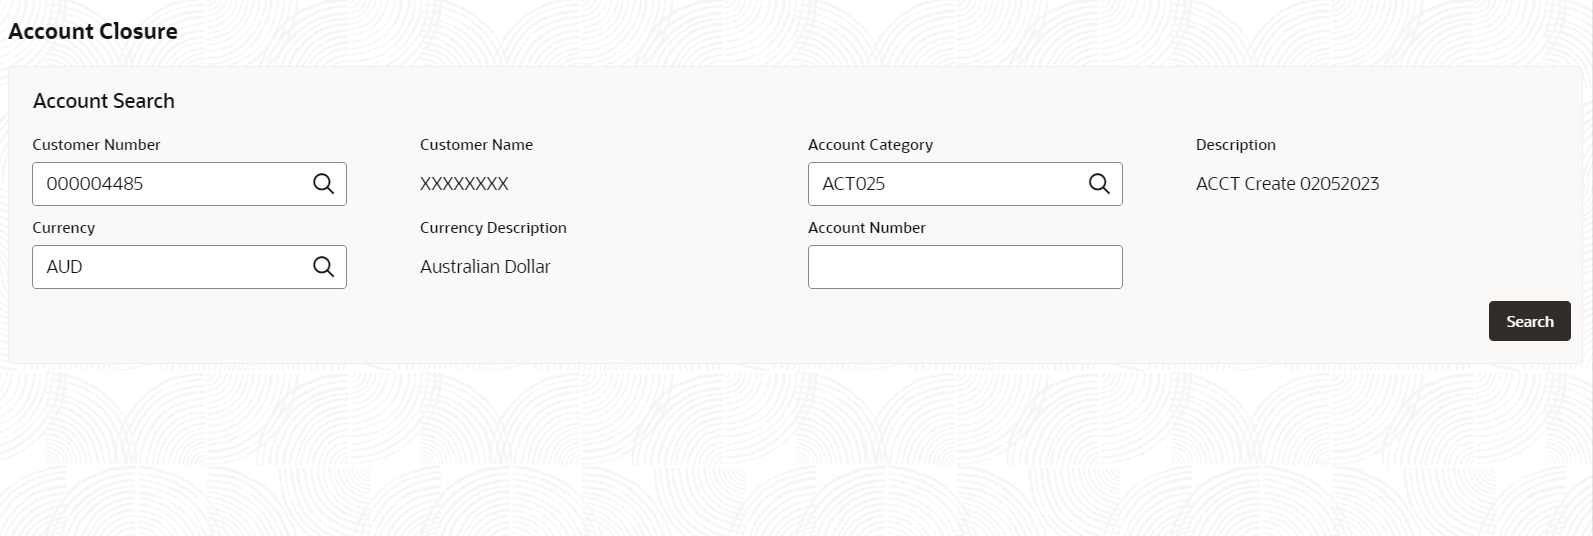This screenshot has height=536, width=1593.
Task: Click the Account Number field label
Action: click(x=867, y=228)
